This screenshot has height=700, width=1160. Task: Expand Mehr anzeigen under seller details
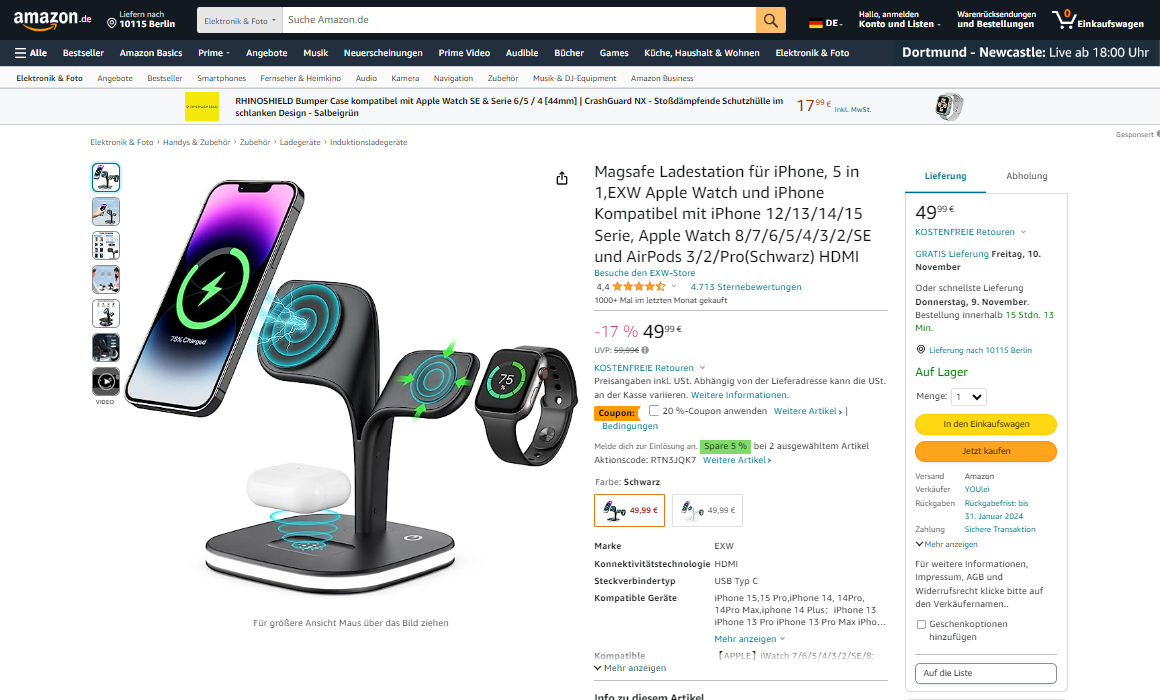(946, 544)
